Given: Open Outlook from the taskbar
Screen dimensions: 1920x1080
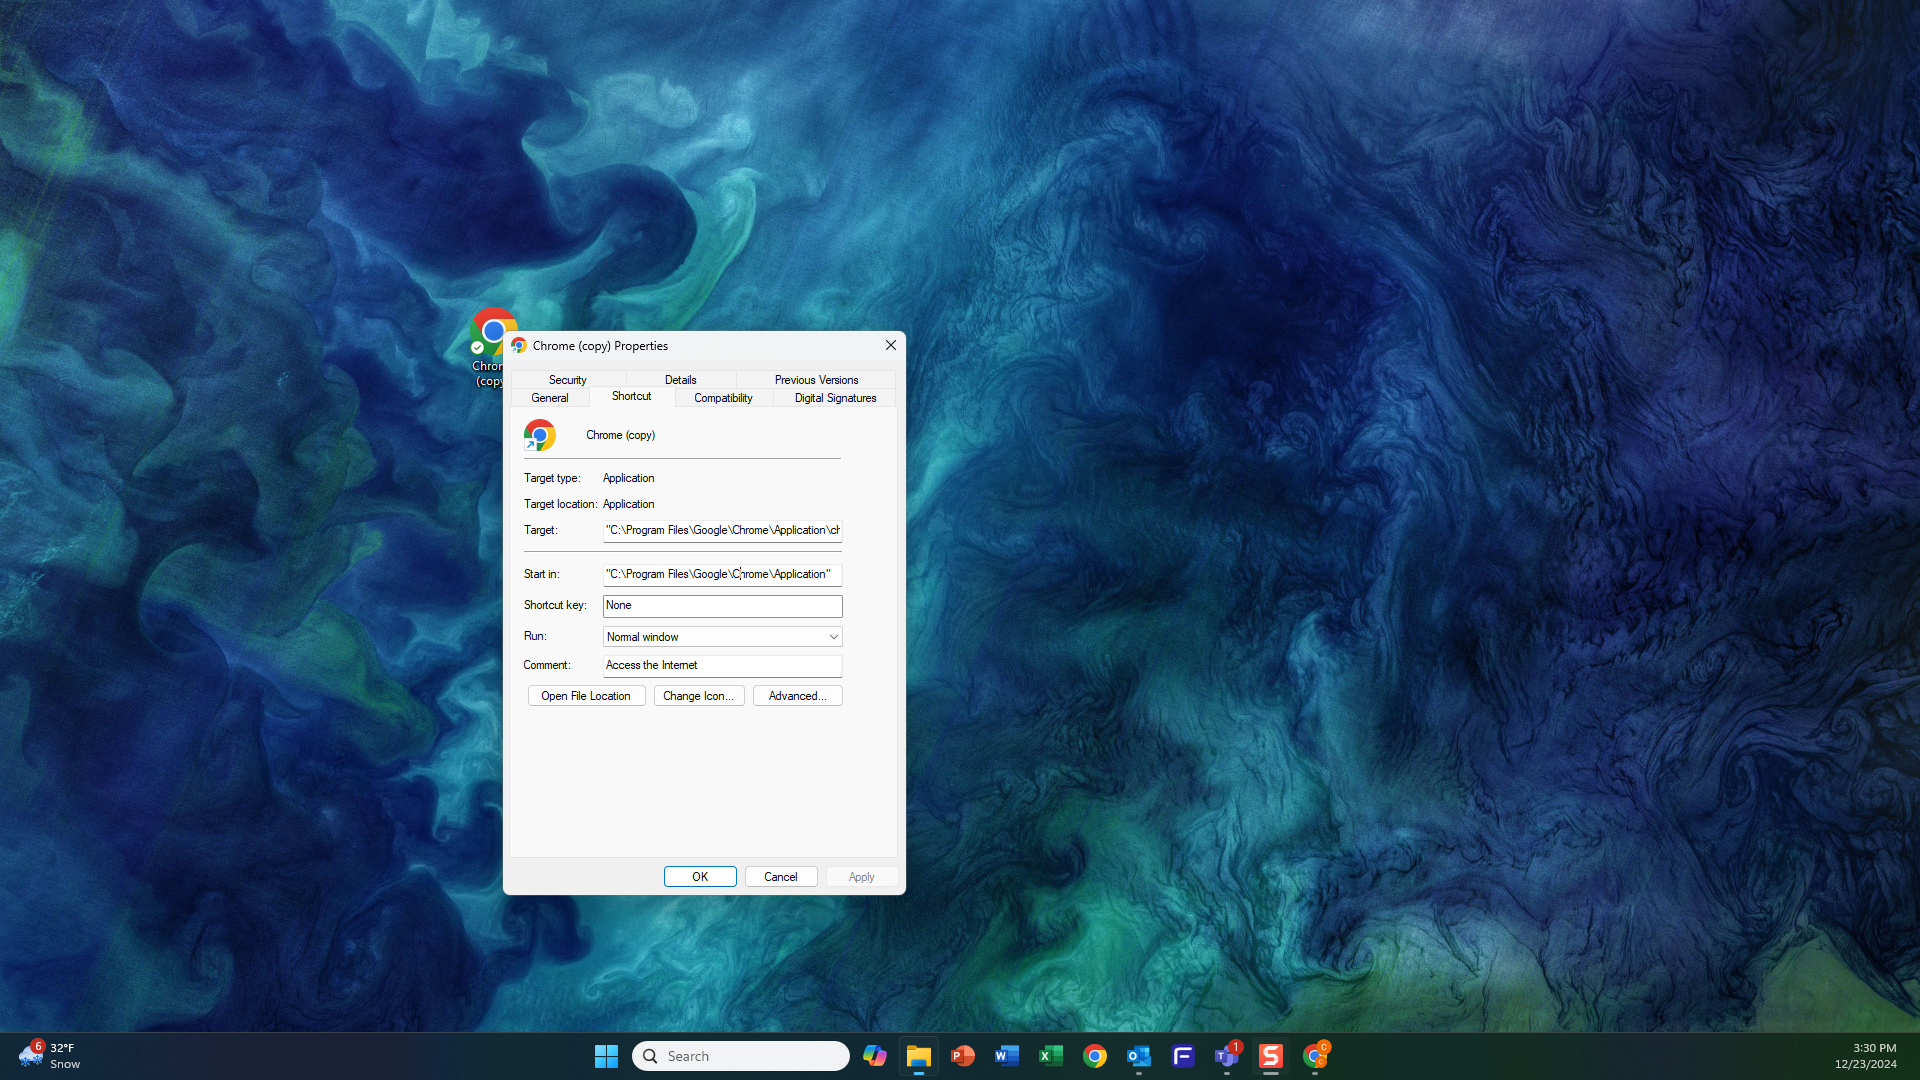Looking at the screenshot, I should [x=1138, y=1056].
